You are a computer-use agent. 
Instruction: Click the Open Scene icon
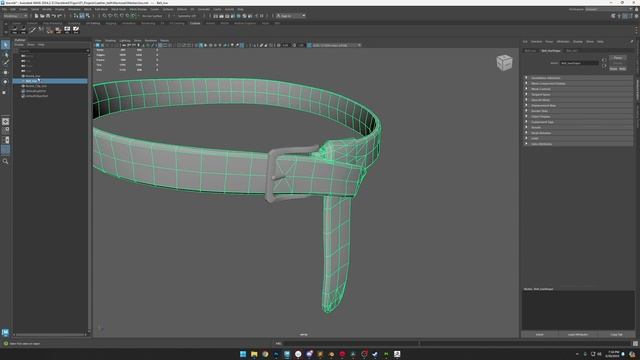click(x=42, y=16)
